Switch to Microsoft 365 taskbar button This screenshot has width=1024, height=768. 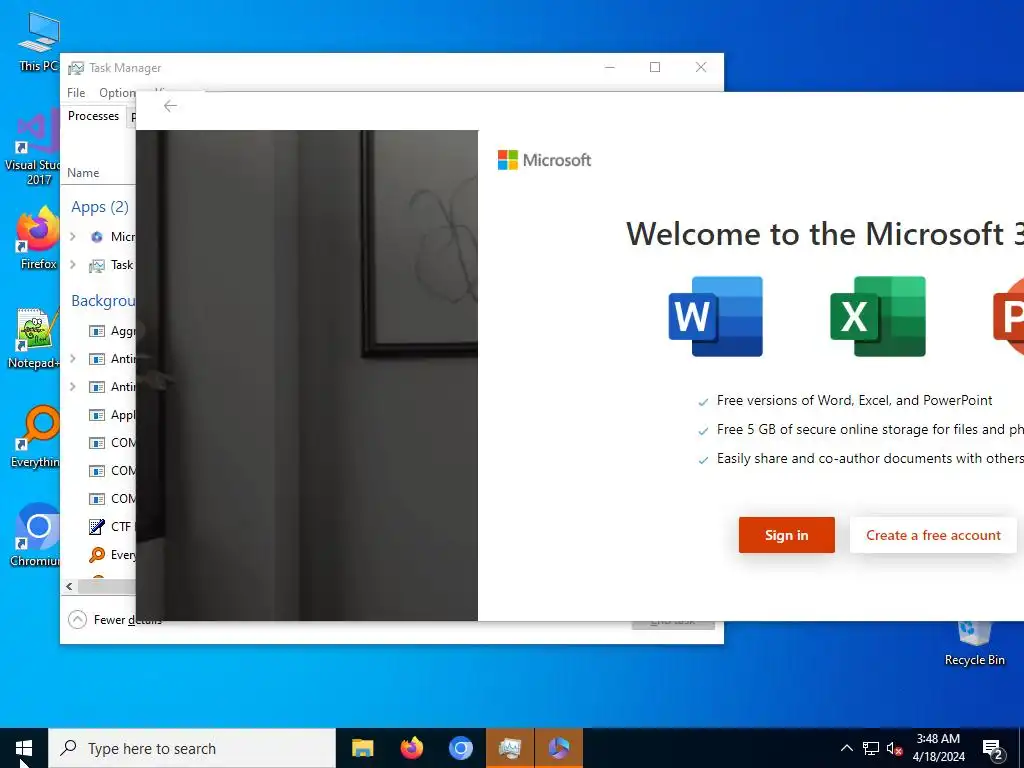pos(559,748)
